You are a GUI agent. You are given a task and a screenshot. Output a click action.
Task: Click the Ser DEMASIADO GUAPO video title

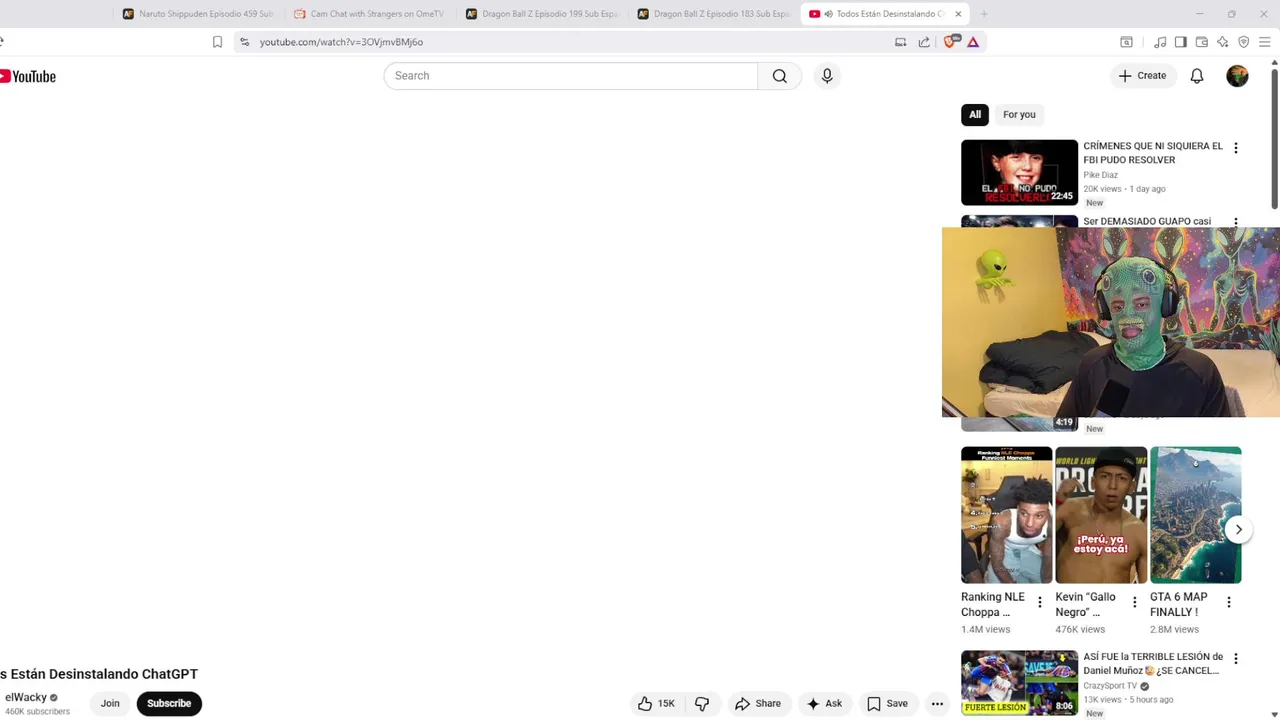tap(1147, 221)
